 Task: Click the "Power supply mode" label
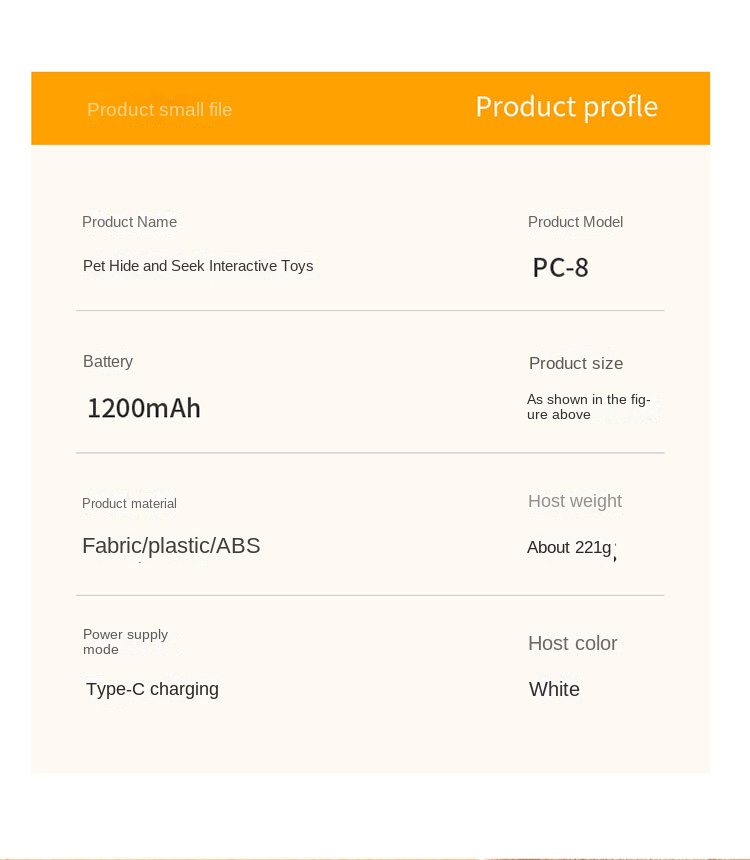point(125,642)
